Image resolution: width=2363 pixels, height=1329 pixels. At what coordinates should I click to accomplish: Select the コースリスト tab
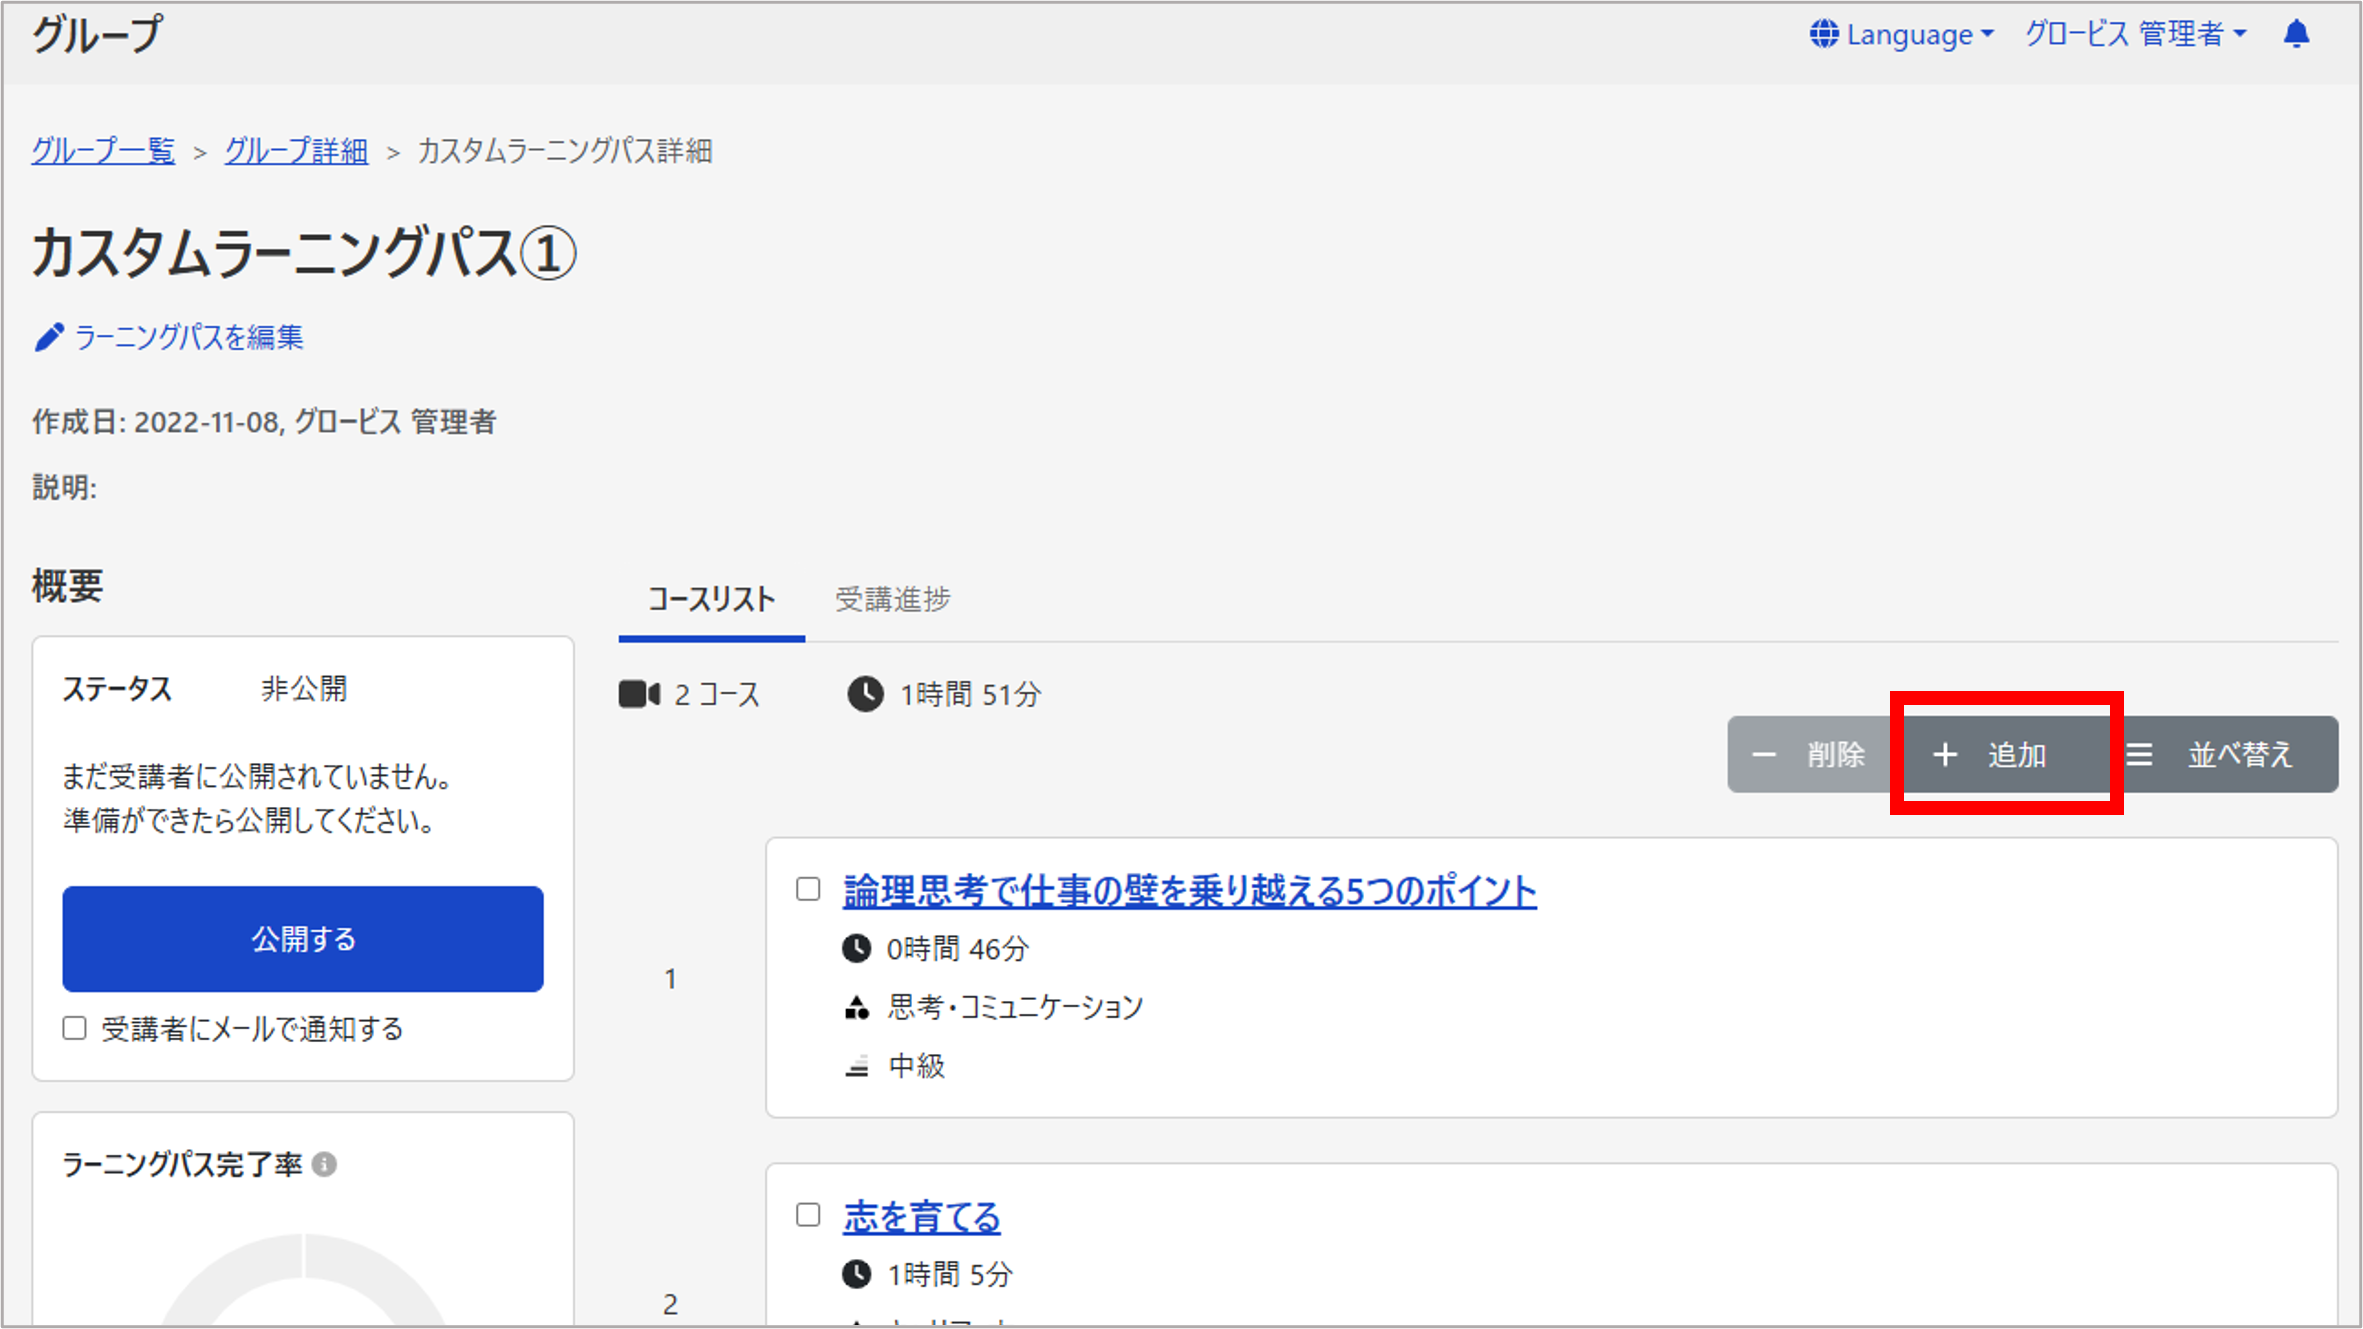[x=711, y=599]
